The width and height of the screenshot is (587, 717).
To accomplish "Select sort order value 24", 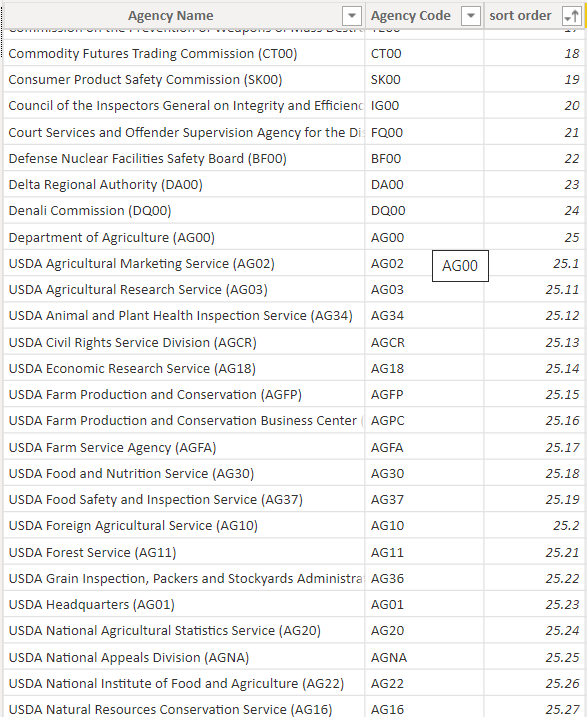I will pyautogui.click(x=534, y=211).
